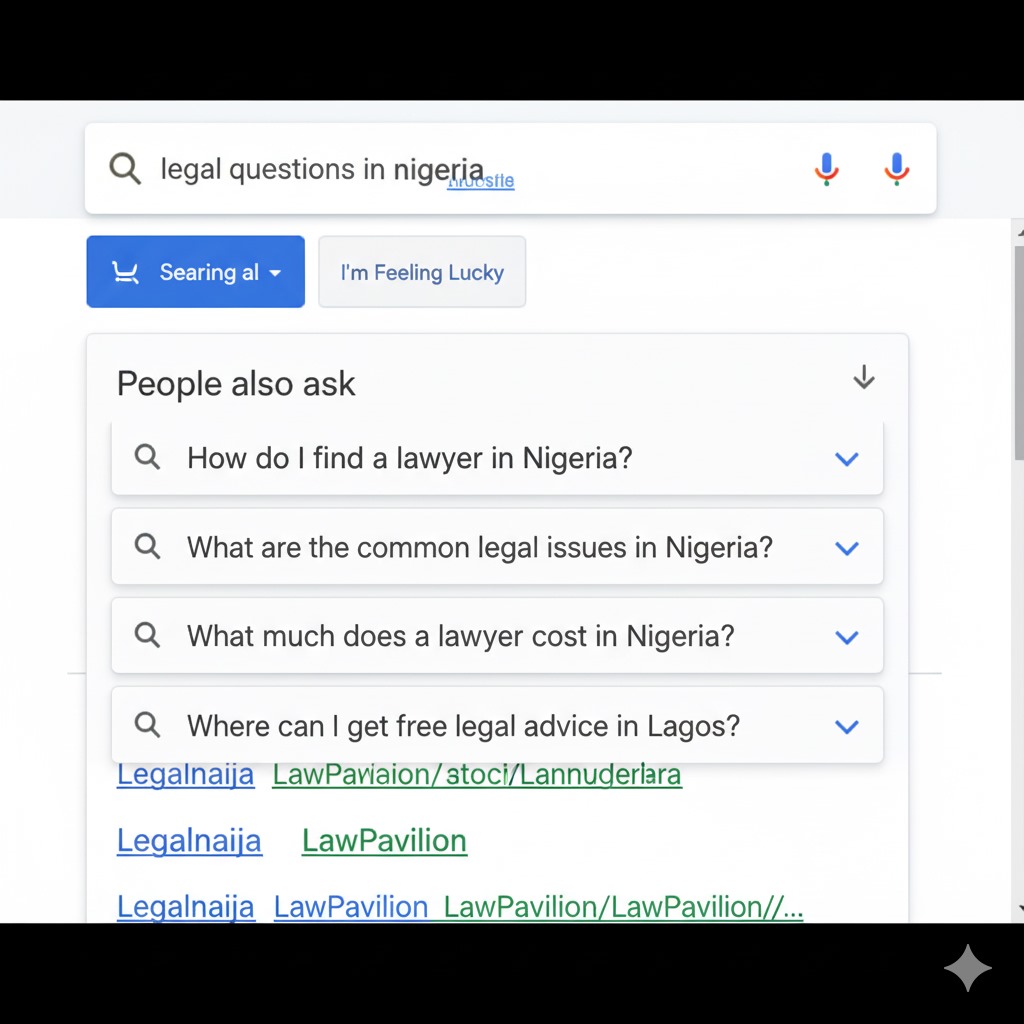Screen dimensions: 1024x1024
Task: Activate the voice search microphone icon
Action: click(826, 168)
